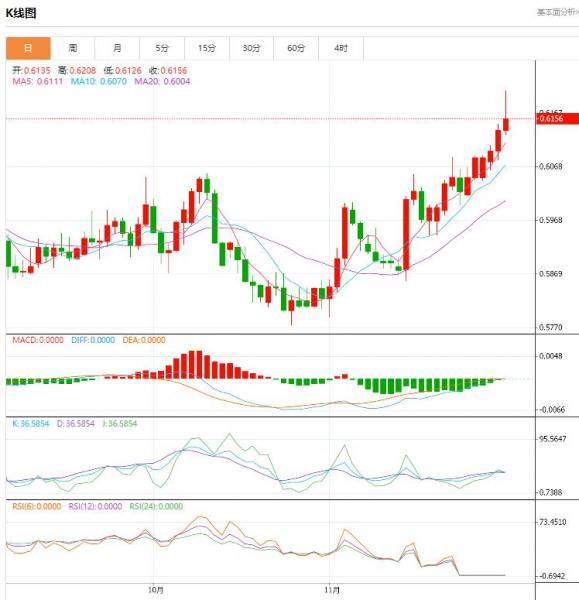This screenshot has width=579, height=600.
Task: Switch to the 周 weekly tab
Action: (x=73, y=48)
